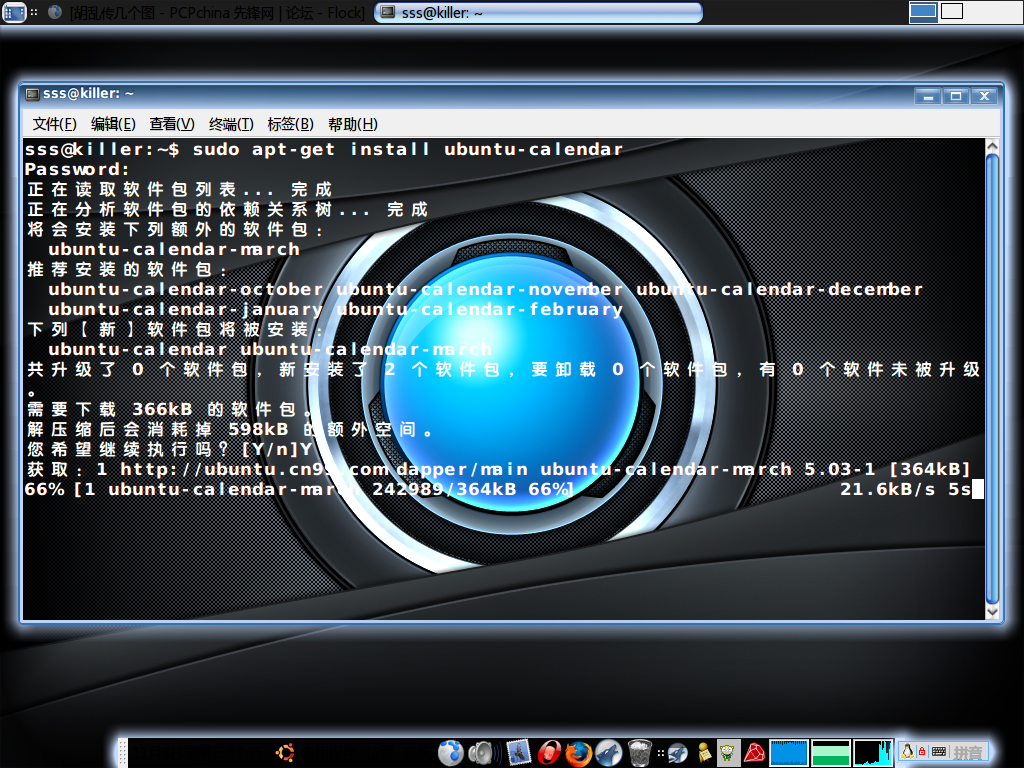Click 'ubuntu-calendar-february' package name
1024x768 pixels.
coord(480,310)
